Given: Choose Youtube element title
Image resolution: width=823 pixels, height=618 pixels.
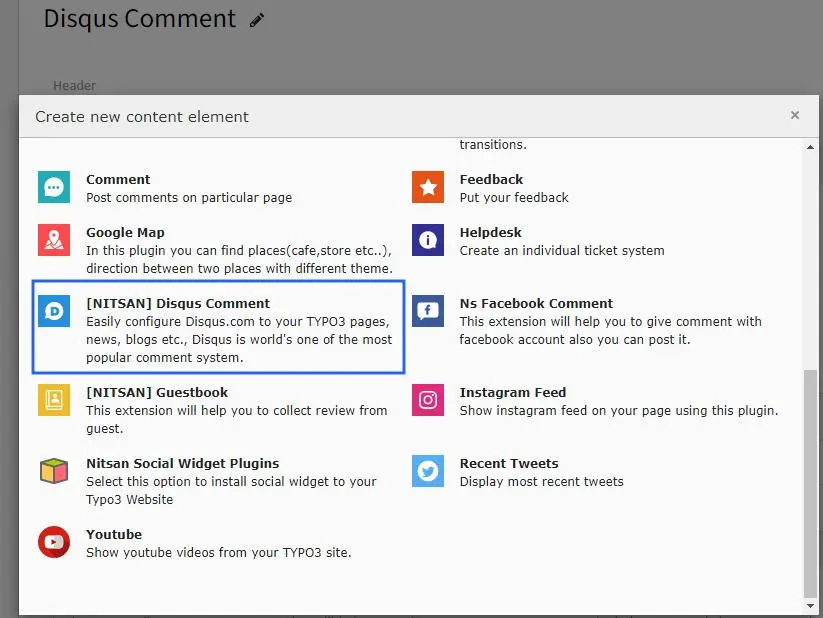Looking at the screenshot, I should (x=114, y=535).
